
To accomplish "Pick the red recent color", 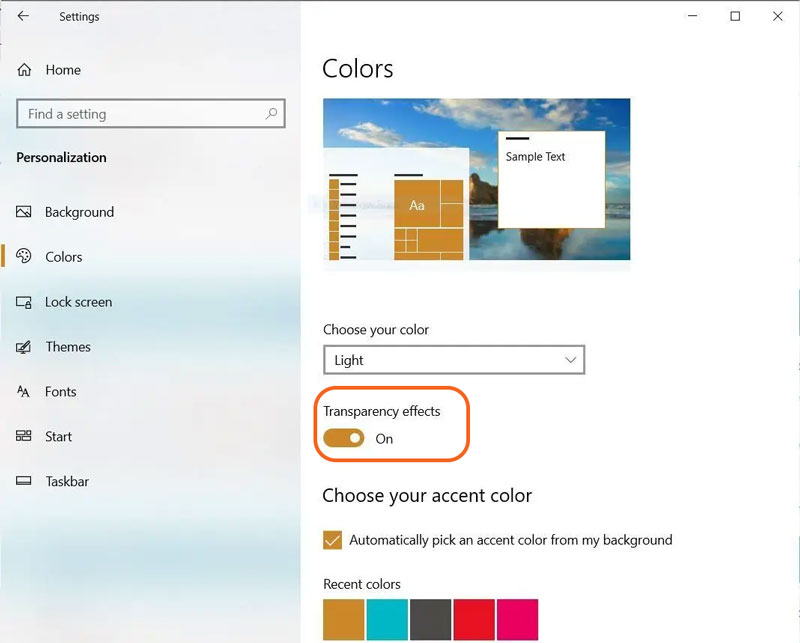I will click(x=474, y=620).
